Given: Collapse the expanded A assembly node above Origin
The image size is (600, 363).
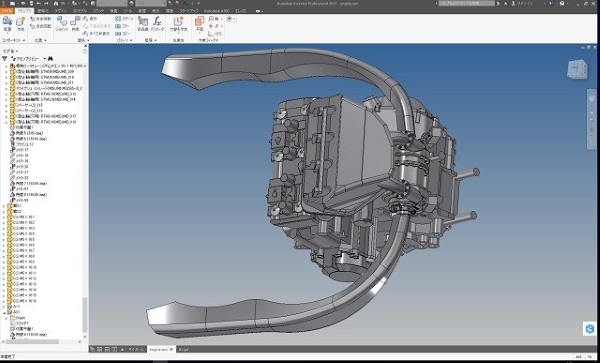Looking at the screenshot, I should (4, 312).
